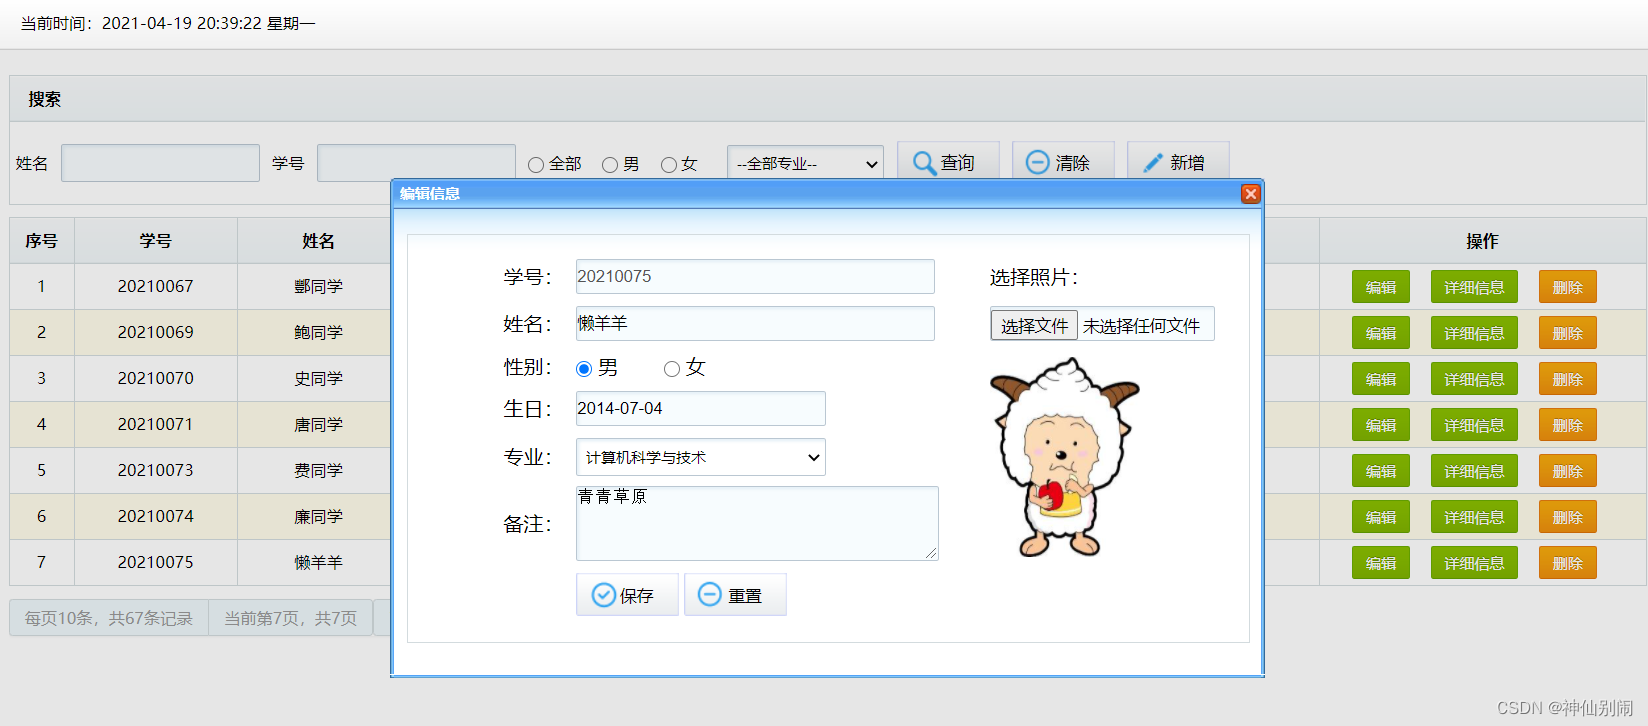Click the 编辑信息 dialog title bar
Image resolution: width=1648 pixels, height=726 pixels.
(827, 194)
